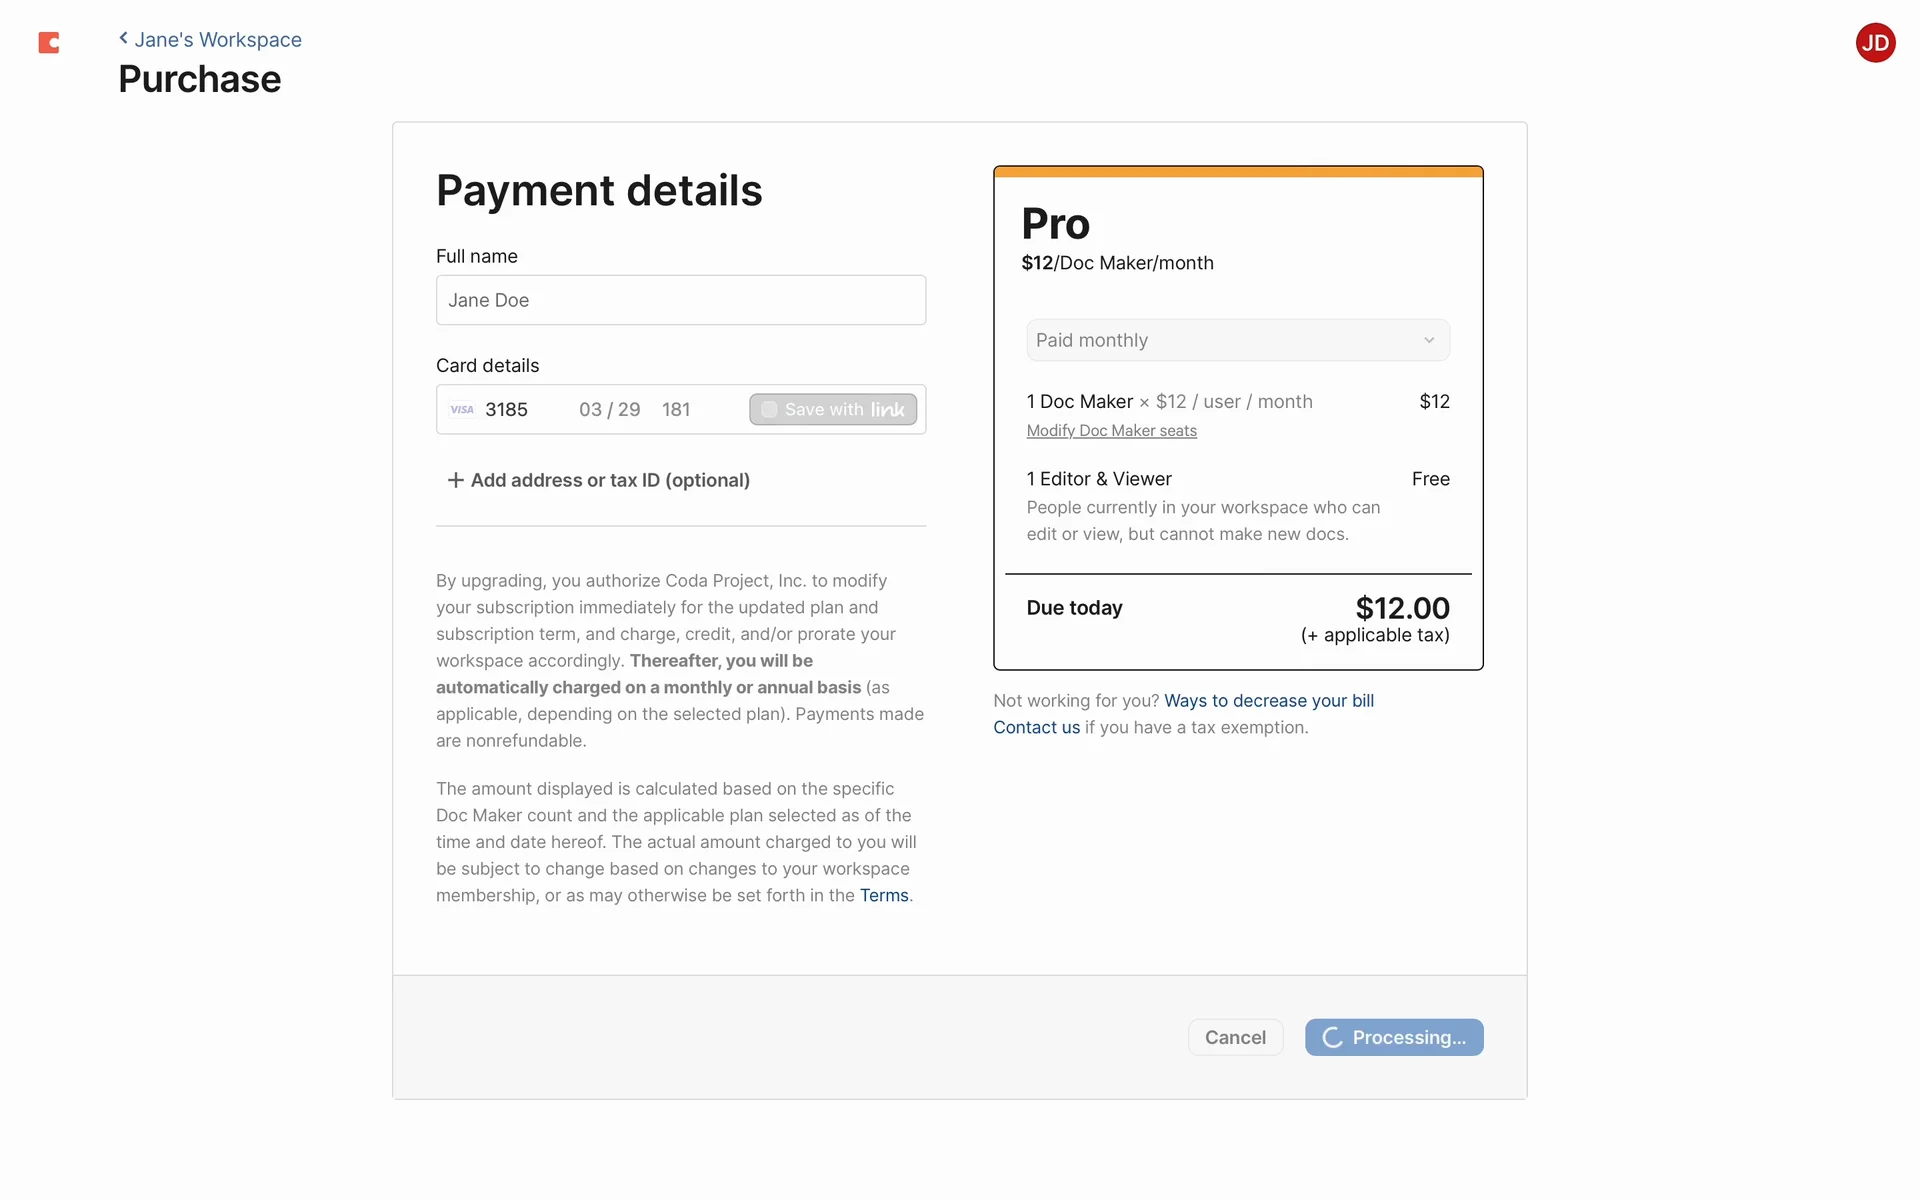Screen dimensions: 1920x1200
Task: Open the JD user avatar menu
Action: coord(1875,43)
